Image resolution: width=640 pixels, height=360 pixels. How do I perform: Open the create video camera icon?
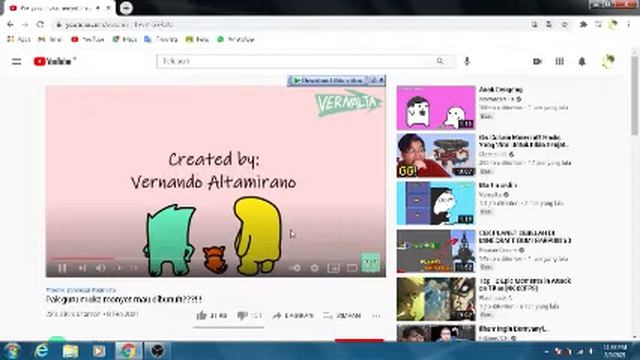tap(538, 62)
